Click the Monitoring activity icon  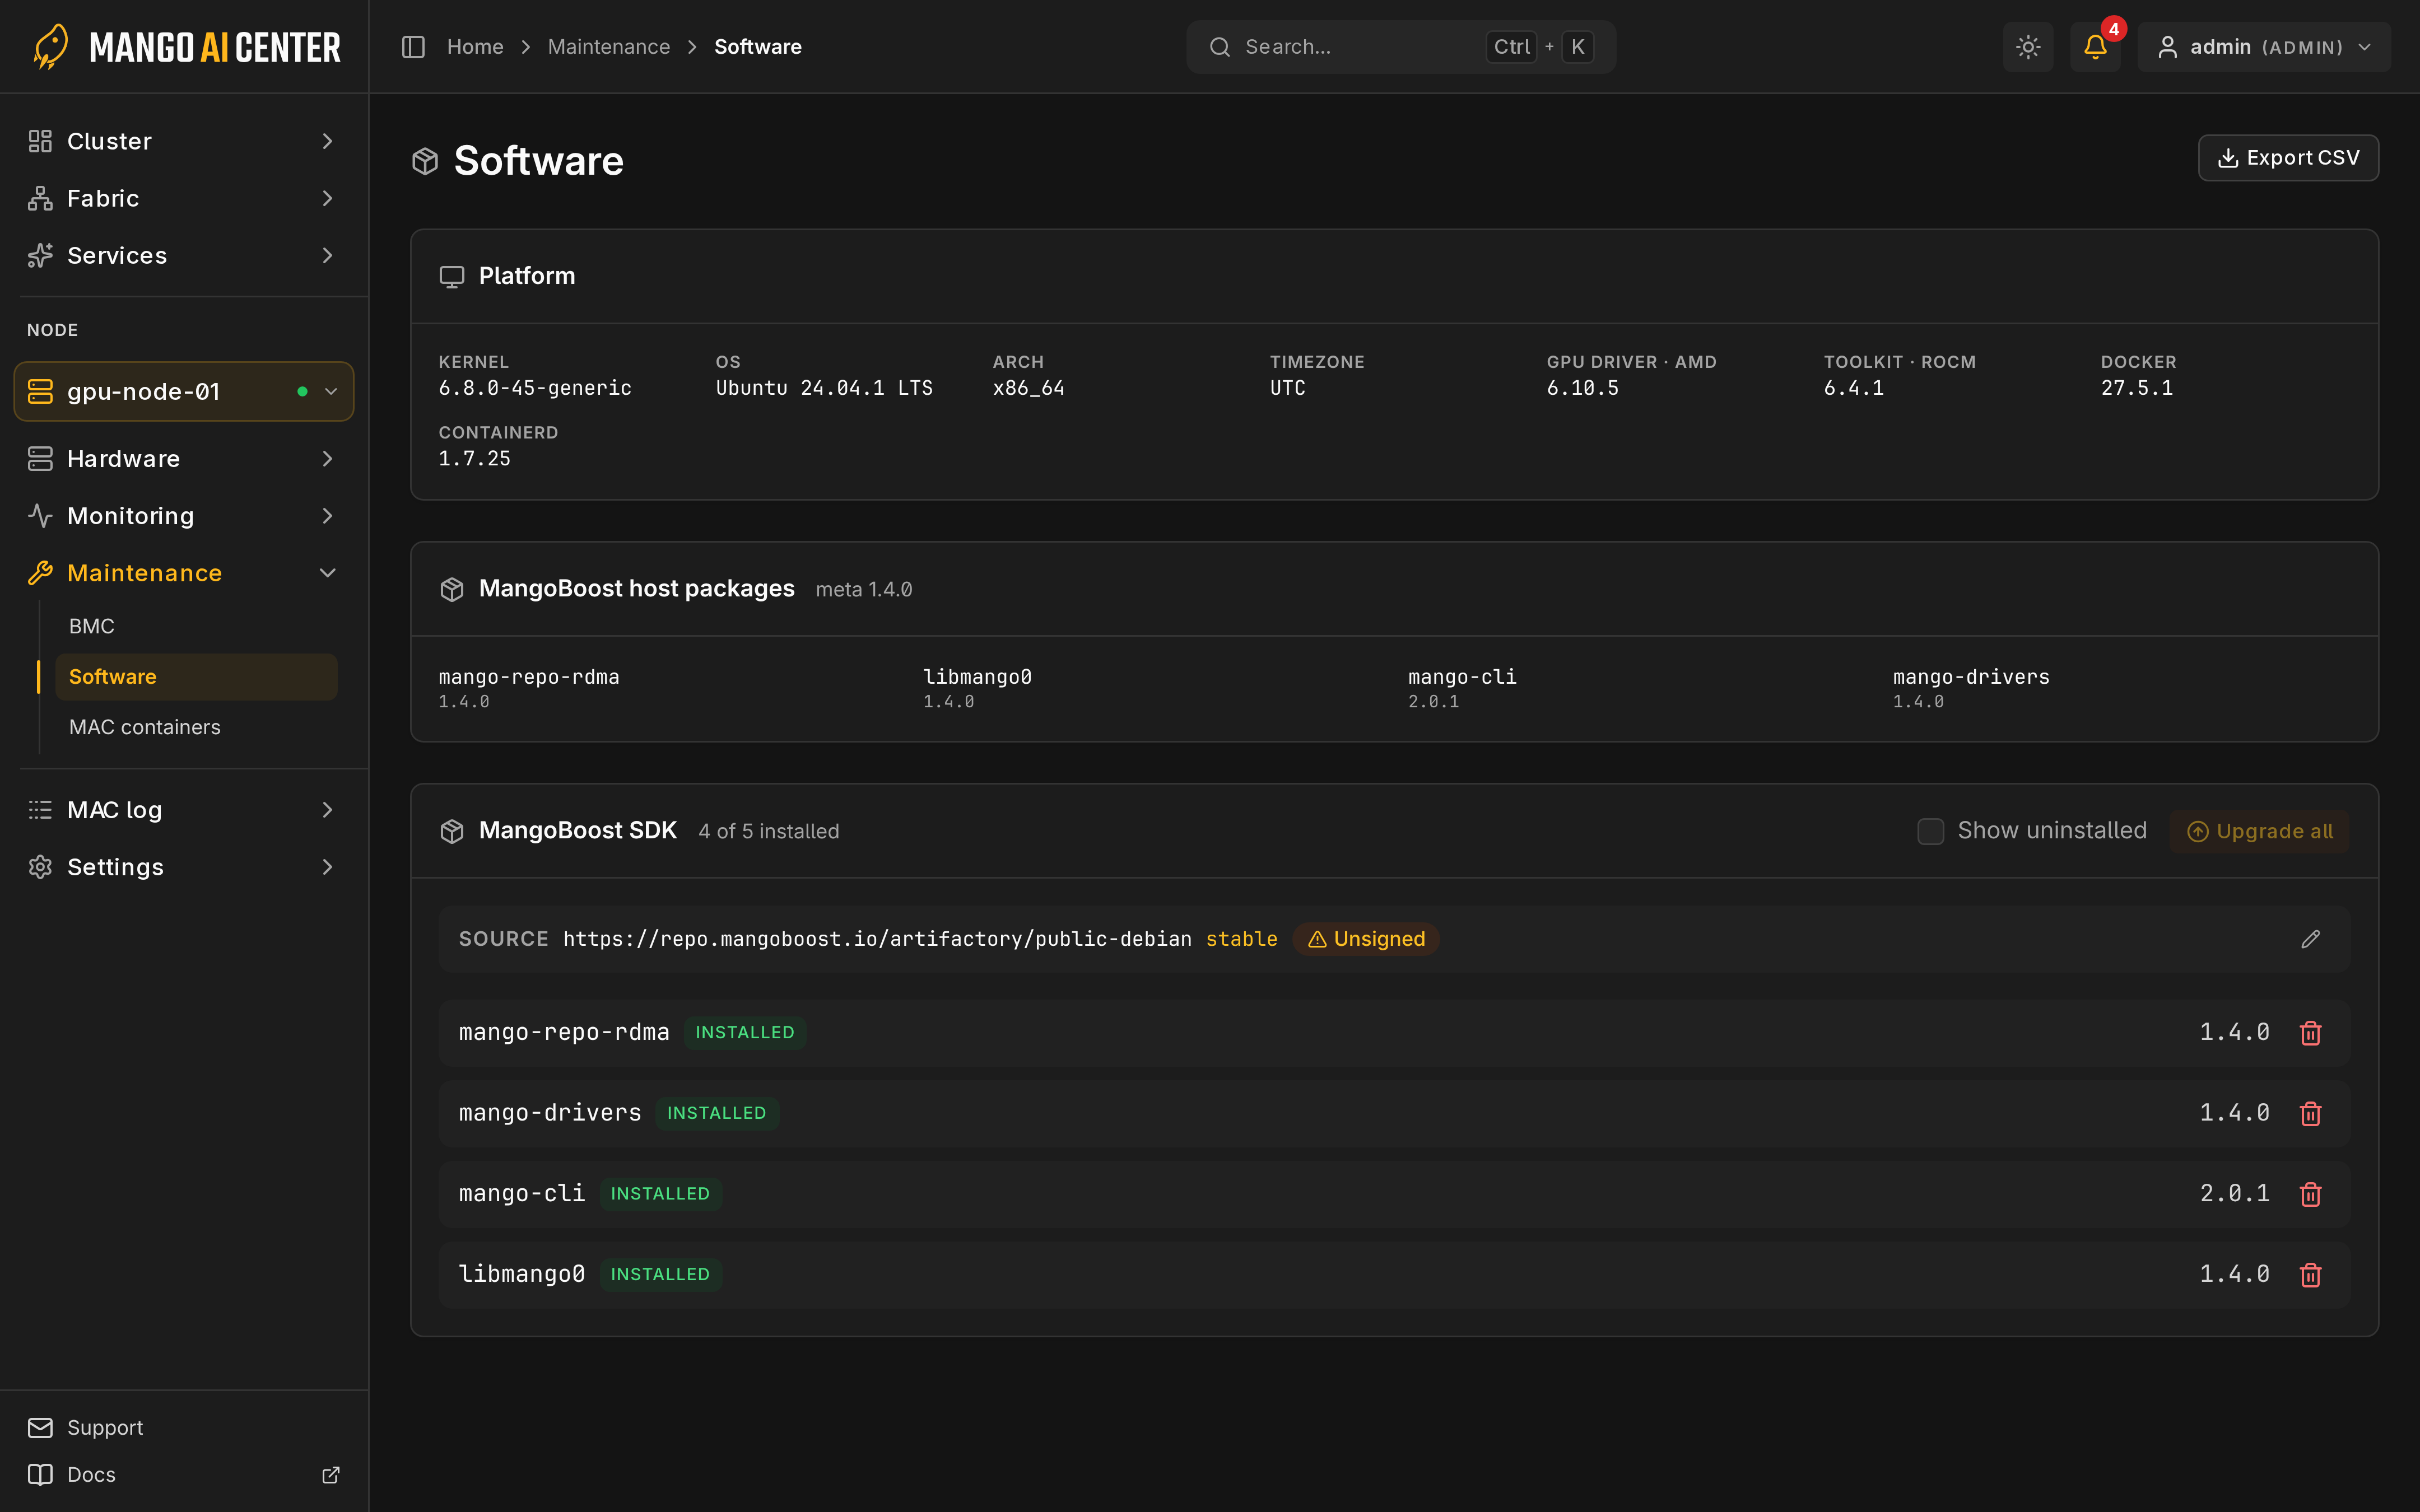tap(40, 516)
